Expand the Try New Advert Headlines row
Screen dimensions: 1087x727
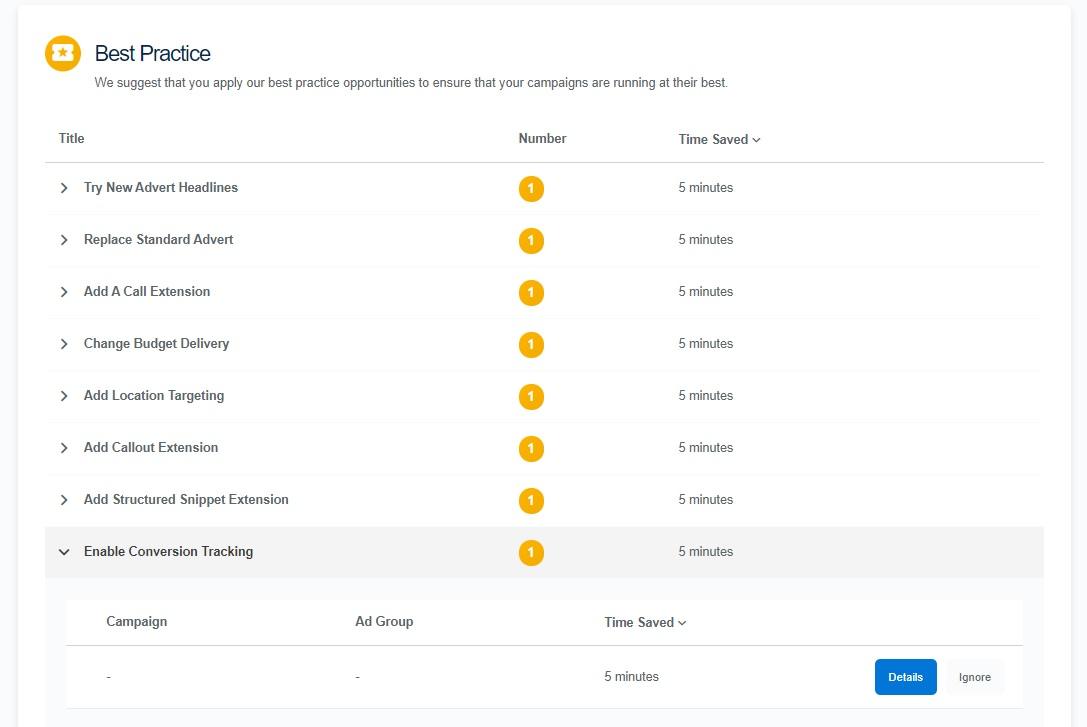pyautogui.click(x=64, y=187)
